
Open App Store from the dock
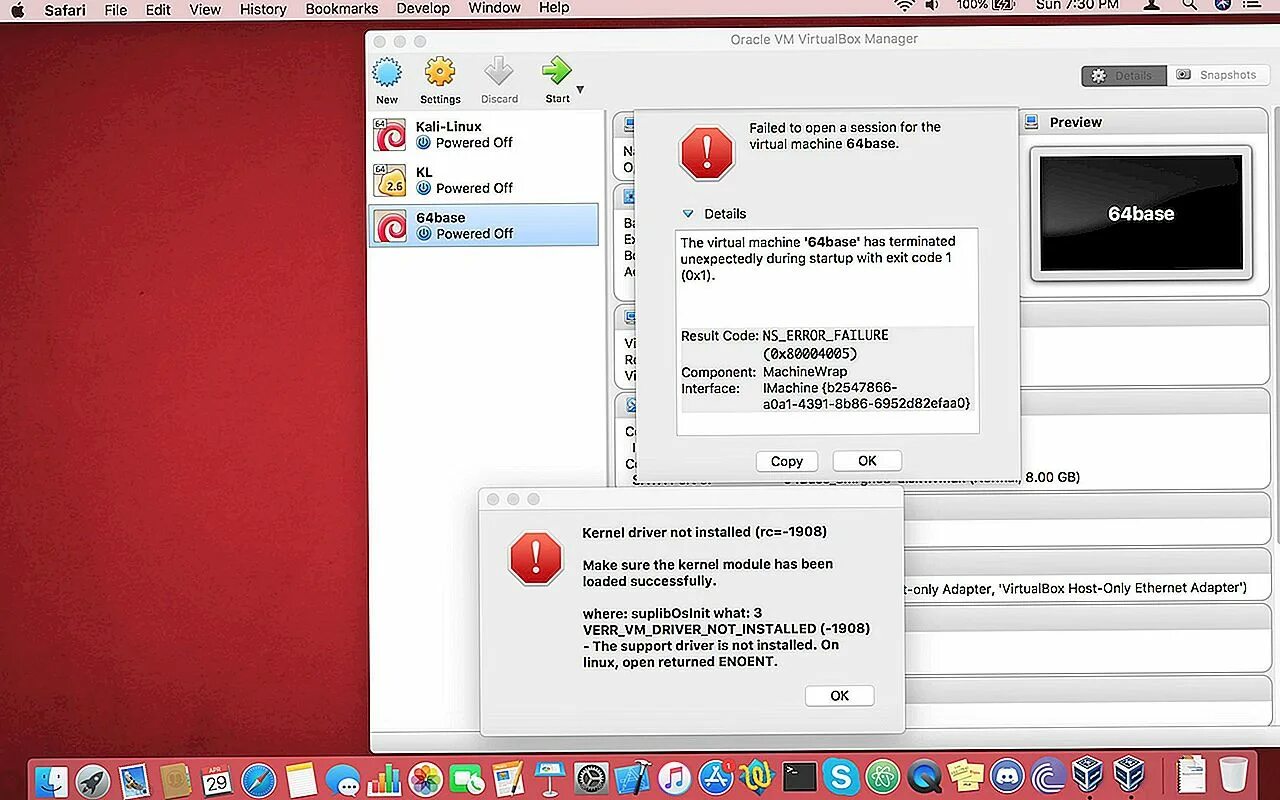pos(717,777)
